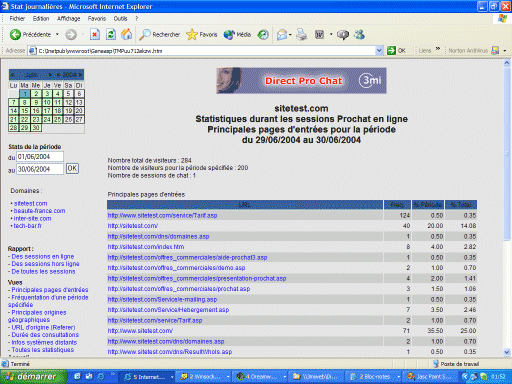
Task: Open the Fichier menu
Action: click(17, 19)
